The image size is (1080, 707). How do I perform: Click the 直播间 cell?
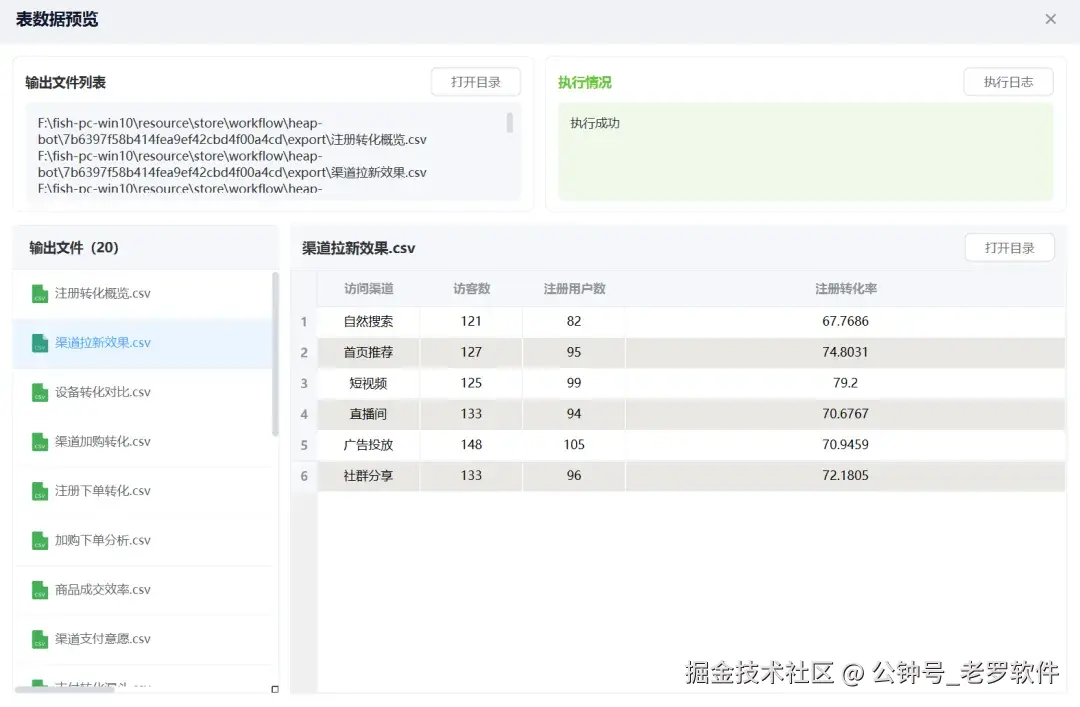point(368,414)
